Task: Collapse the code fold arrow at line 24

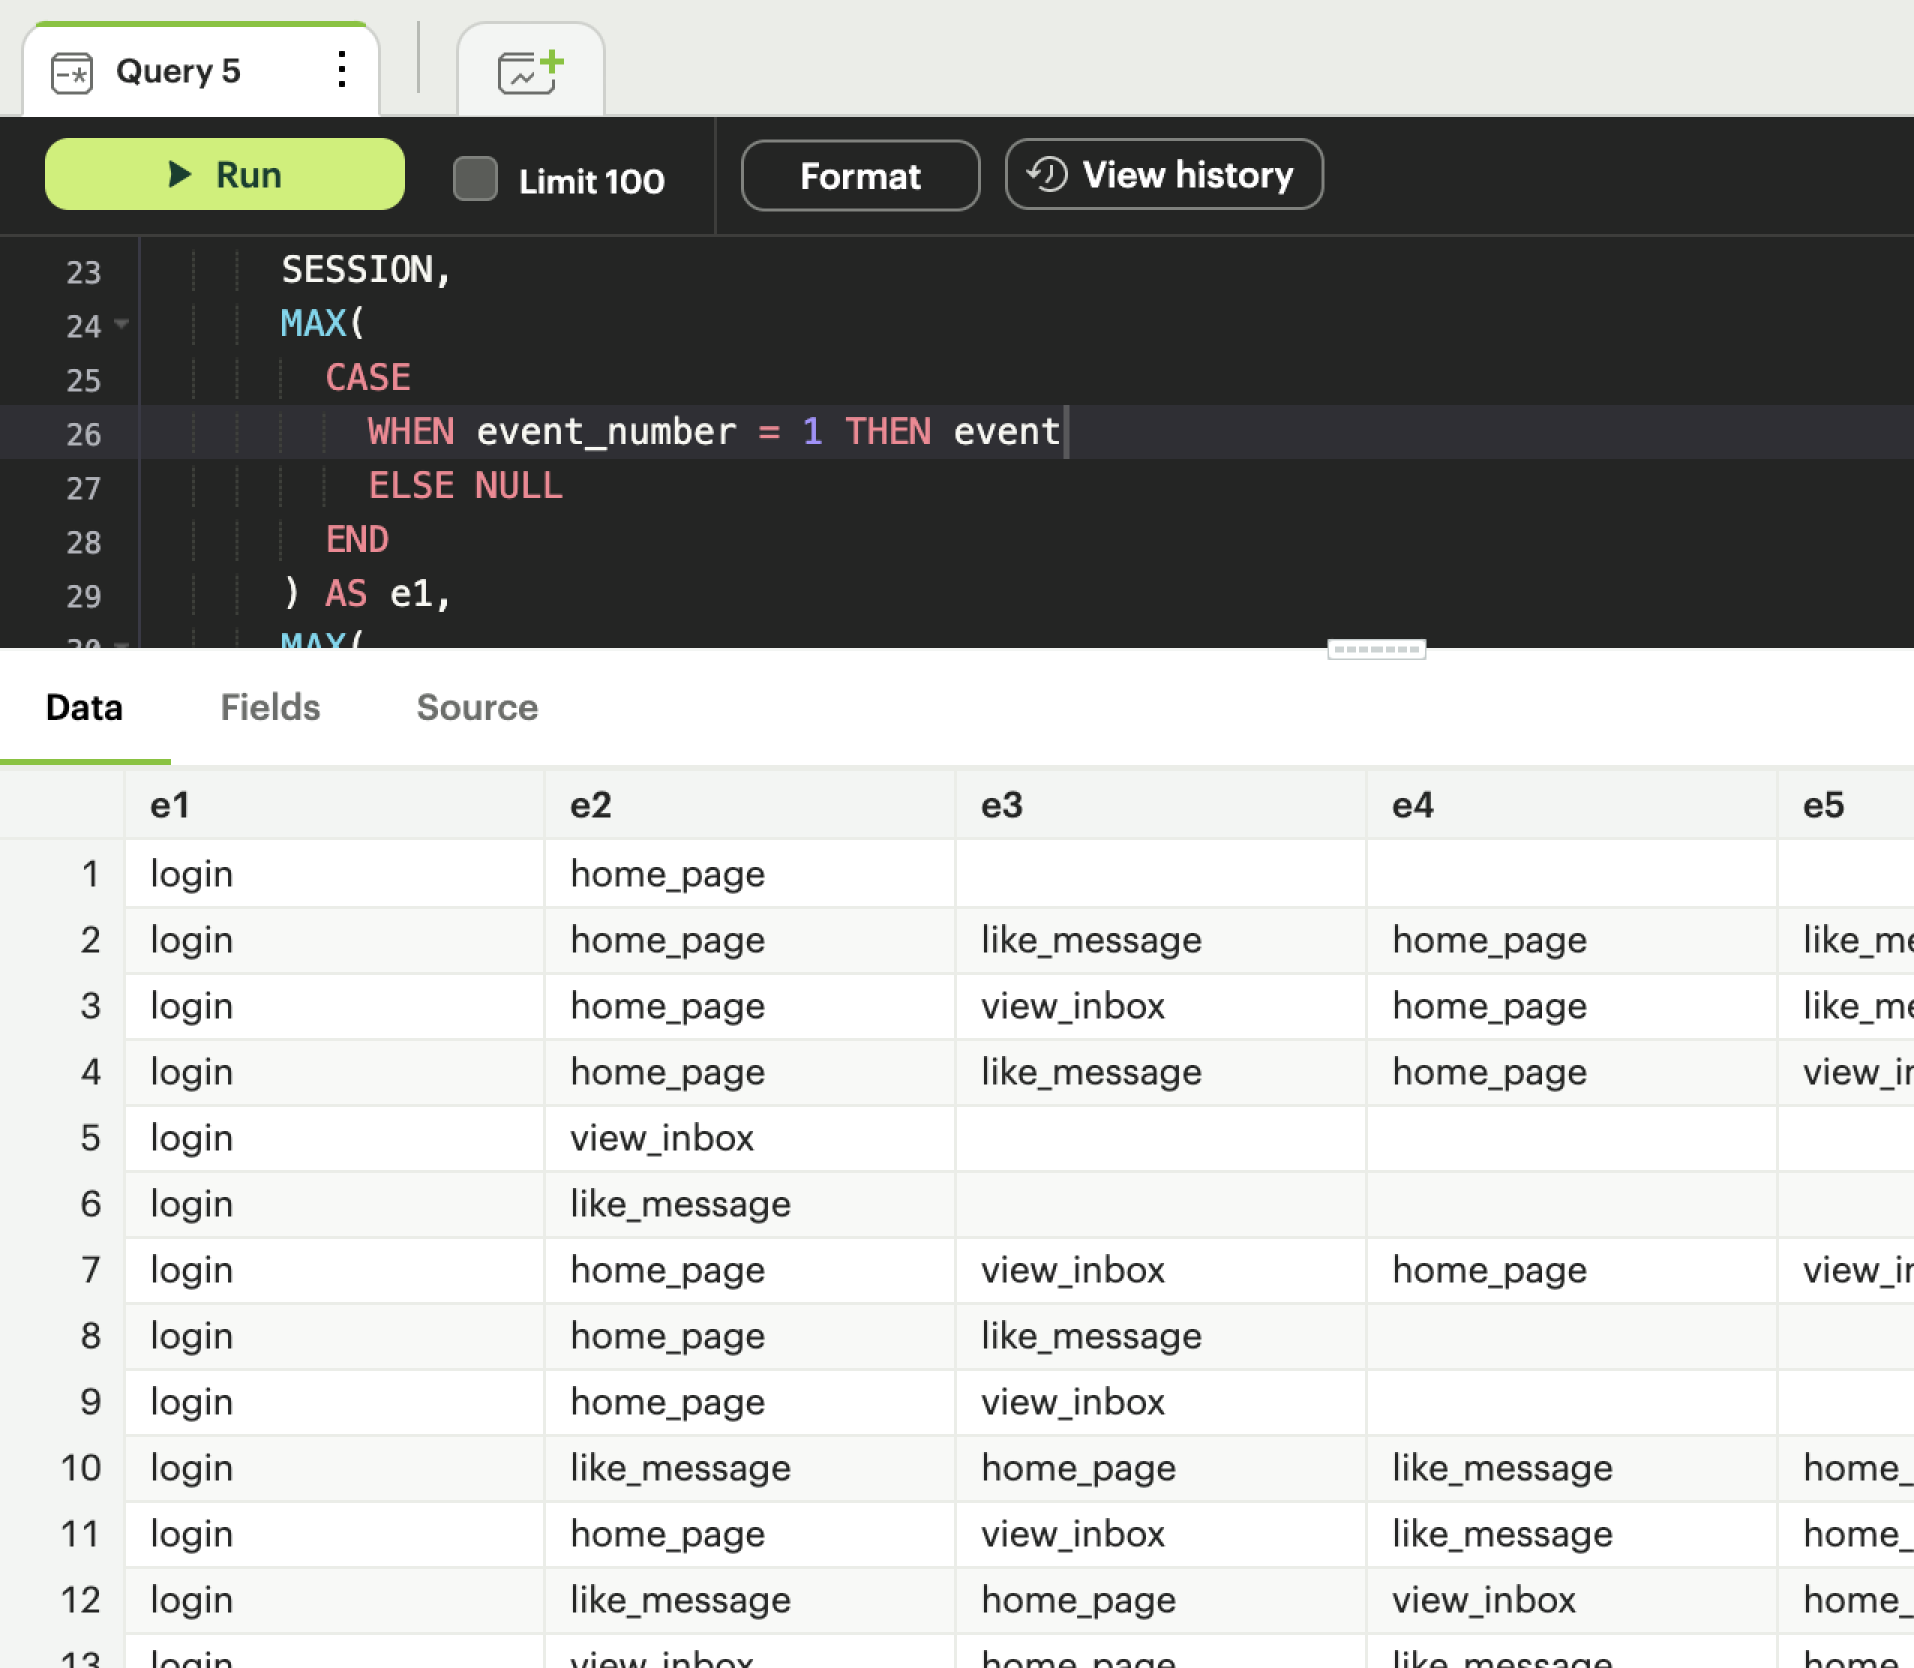Action: [x=122, y=324]
